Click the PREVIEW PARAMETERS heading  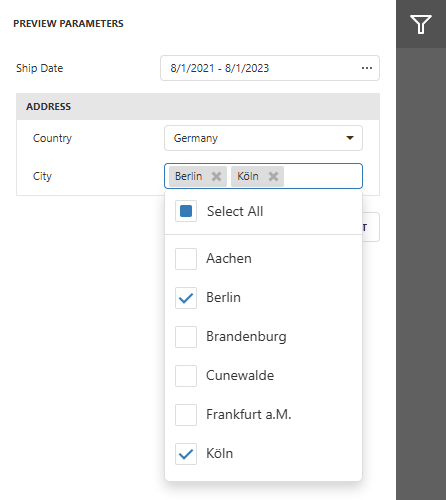coord(68,24)
